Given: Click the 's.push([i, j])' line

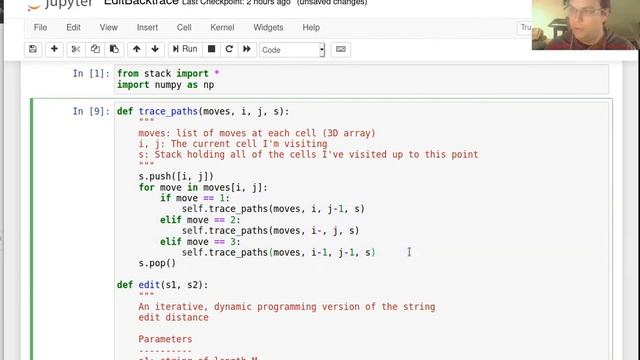Looking at the screenshot, I should [176, 176].
